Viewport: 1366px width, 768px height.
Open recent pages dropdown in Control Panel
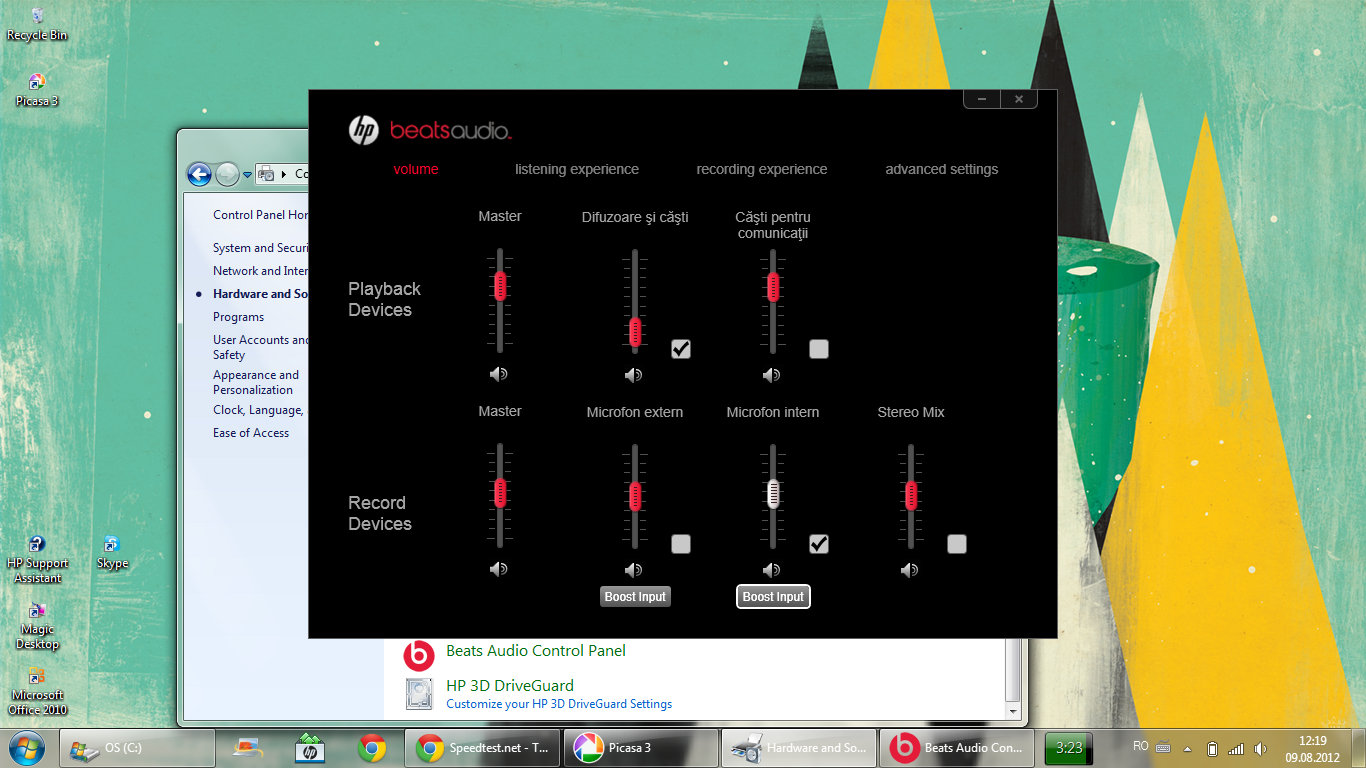click(x=247, y=175)
